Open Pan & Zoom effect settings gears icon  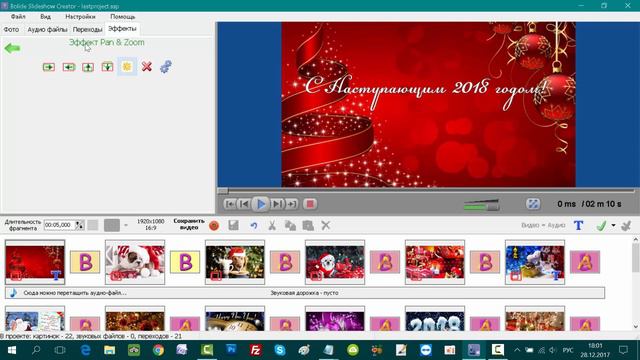point(166,67)
